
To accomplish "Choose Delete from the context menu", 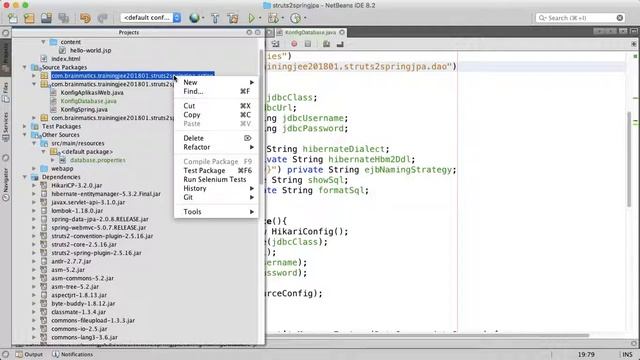I will [x=217, y=138].
